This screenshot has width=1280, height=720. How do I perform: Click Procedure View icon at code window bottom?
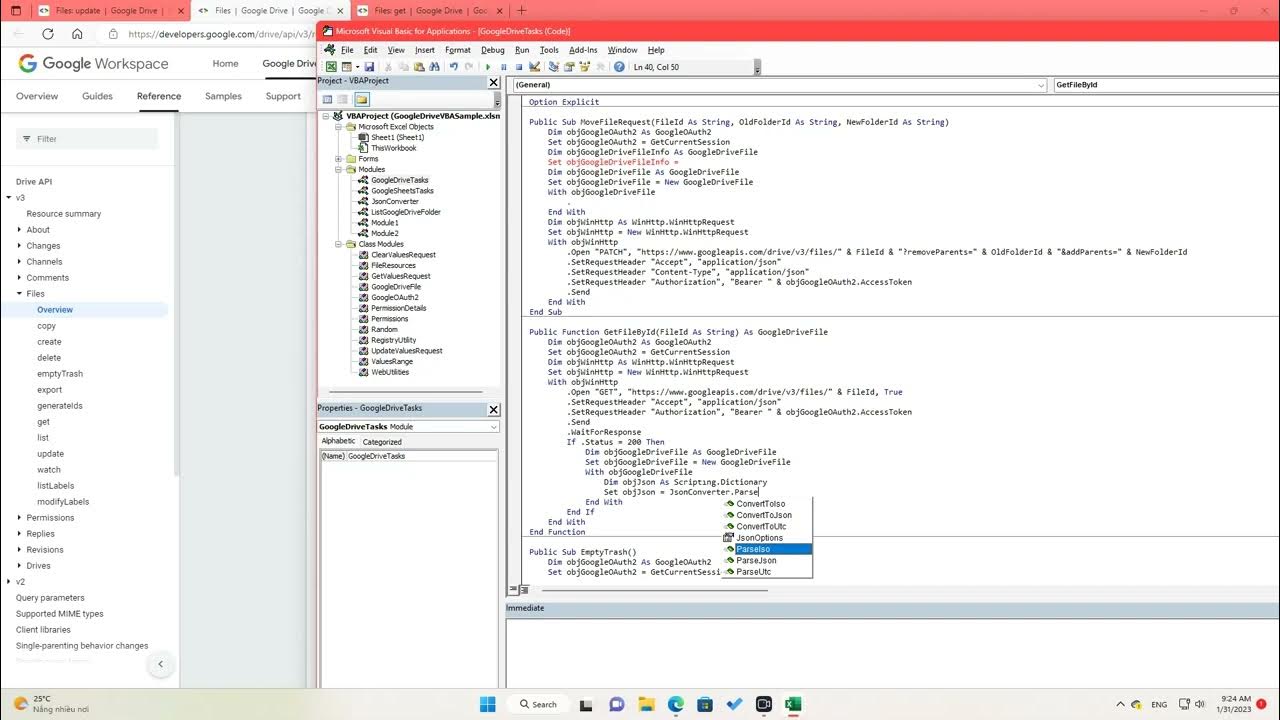(x=512, y=590)
